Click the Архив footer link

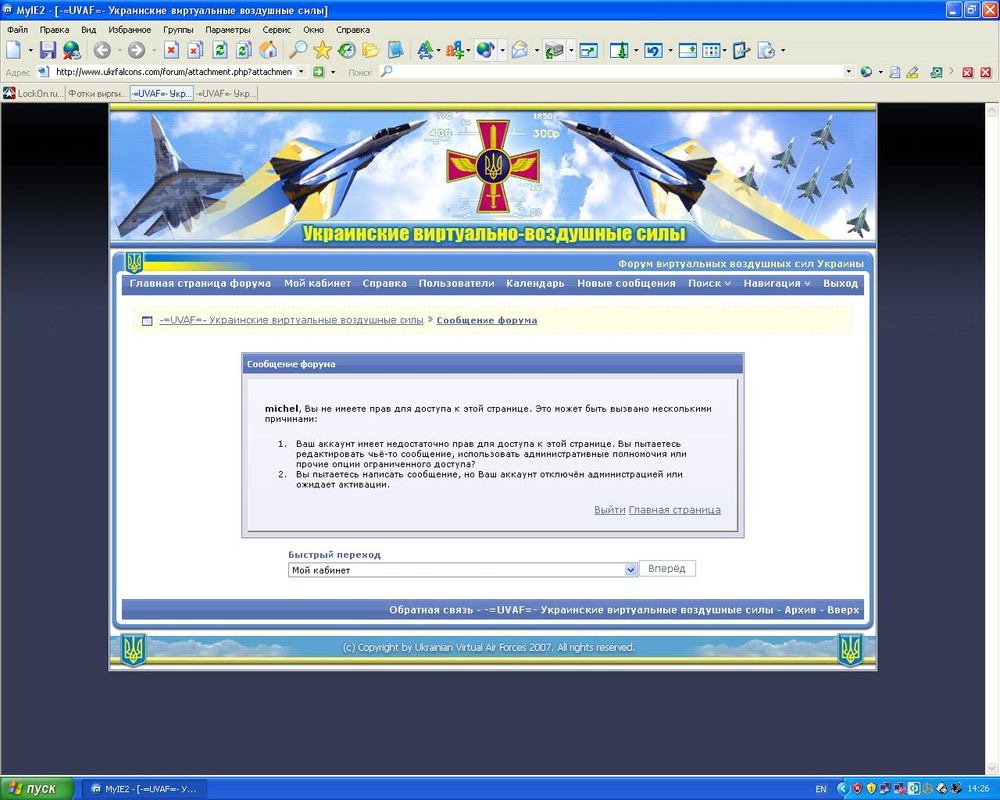(x=800, y=610)
